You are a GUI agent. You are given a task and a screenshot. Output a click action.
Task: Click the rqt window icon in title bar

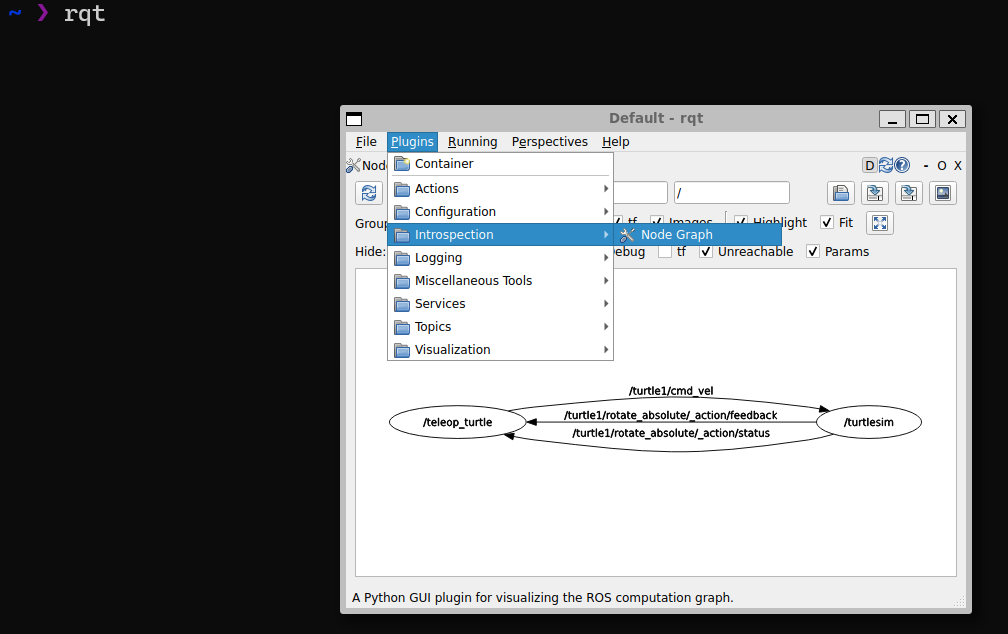pyautogui.click(x=354, y=119)
